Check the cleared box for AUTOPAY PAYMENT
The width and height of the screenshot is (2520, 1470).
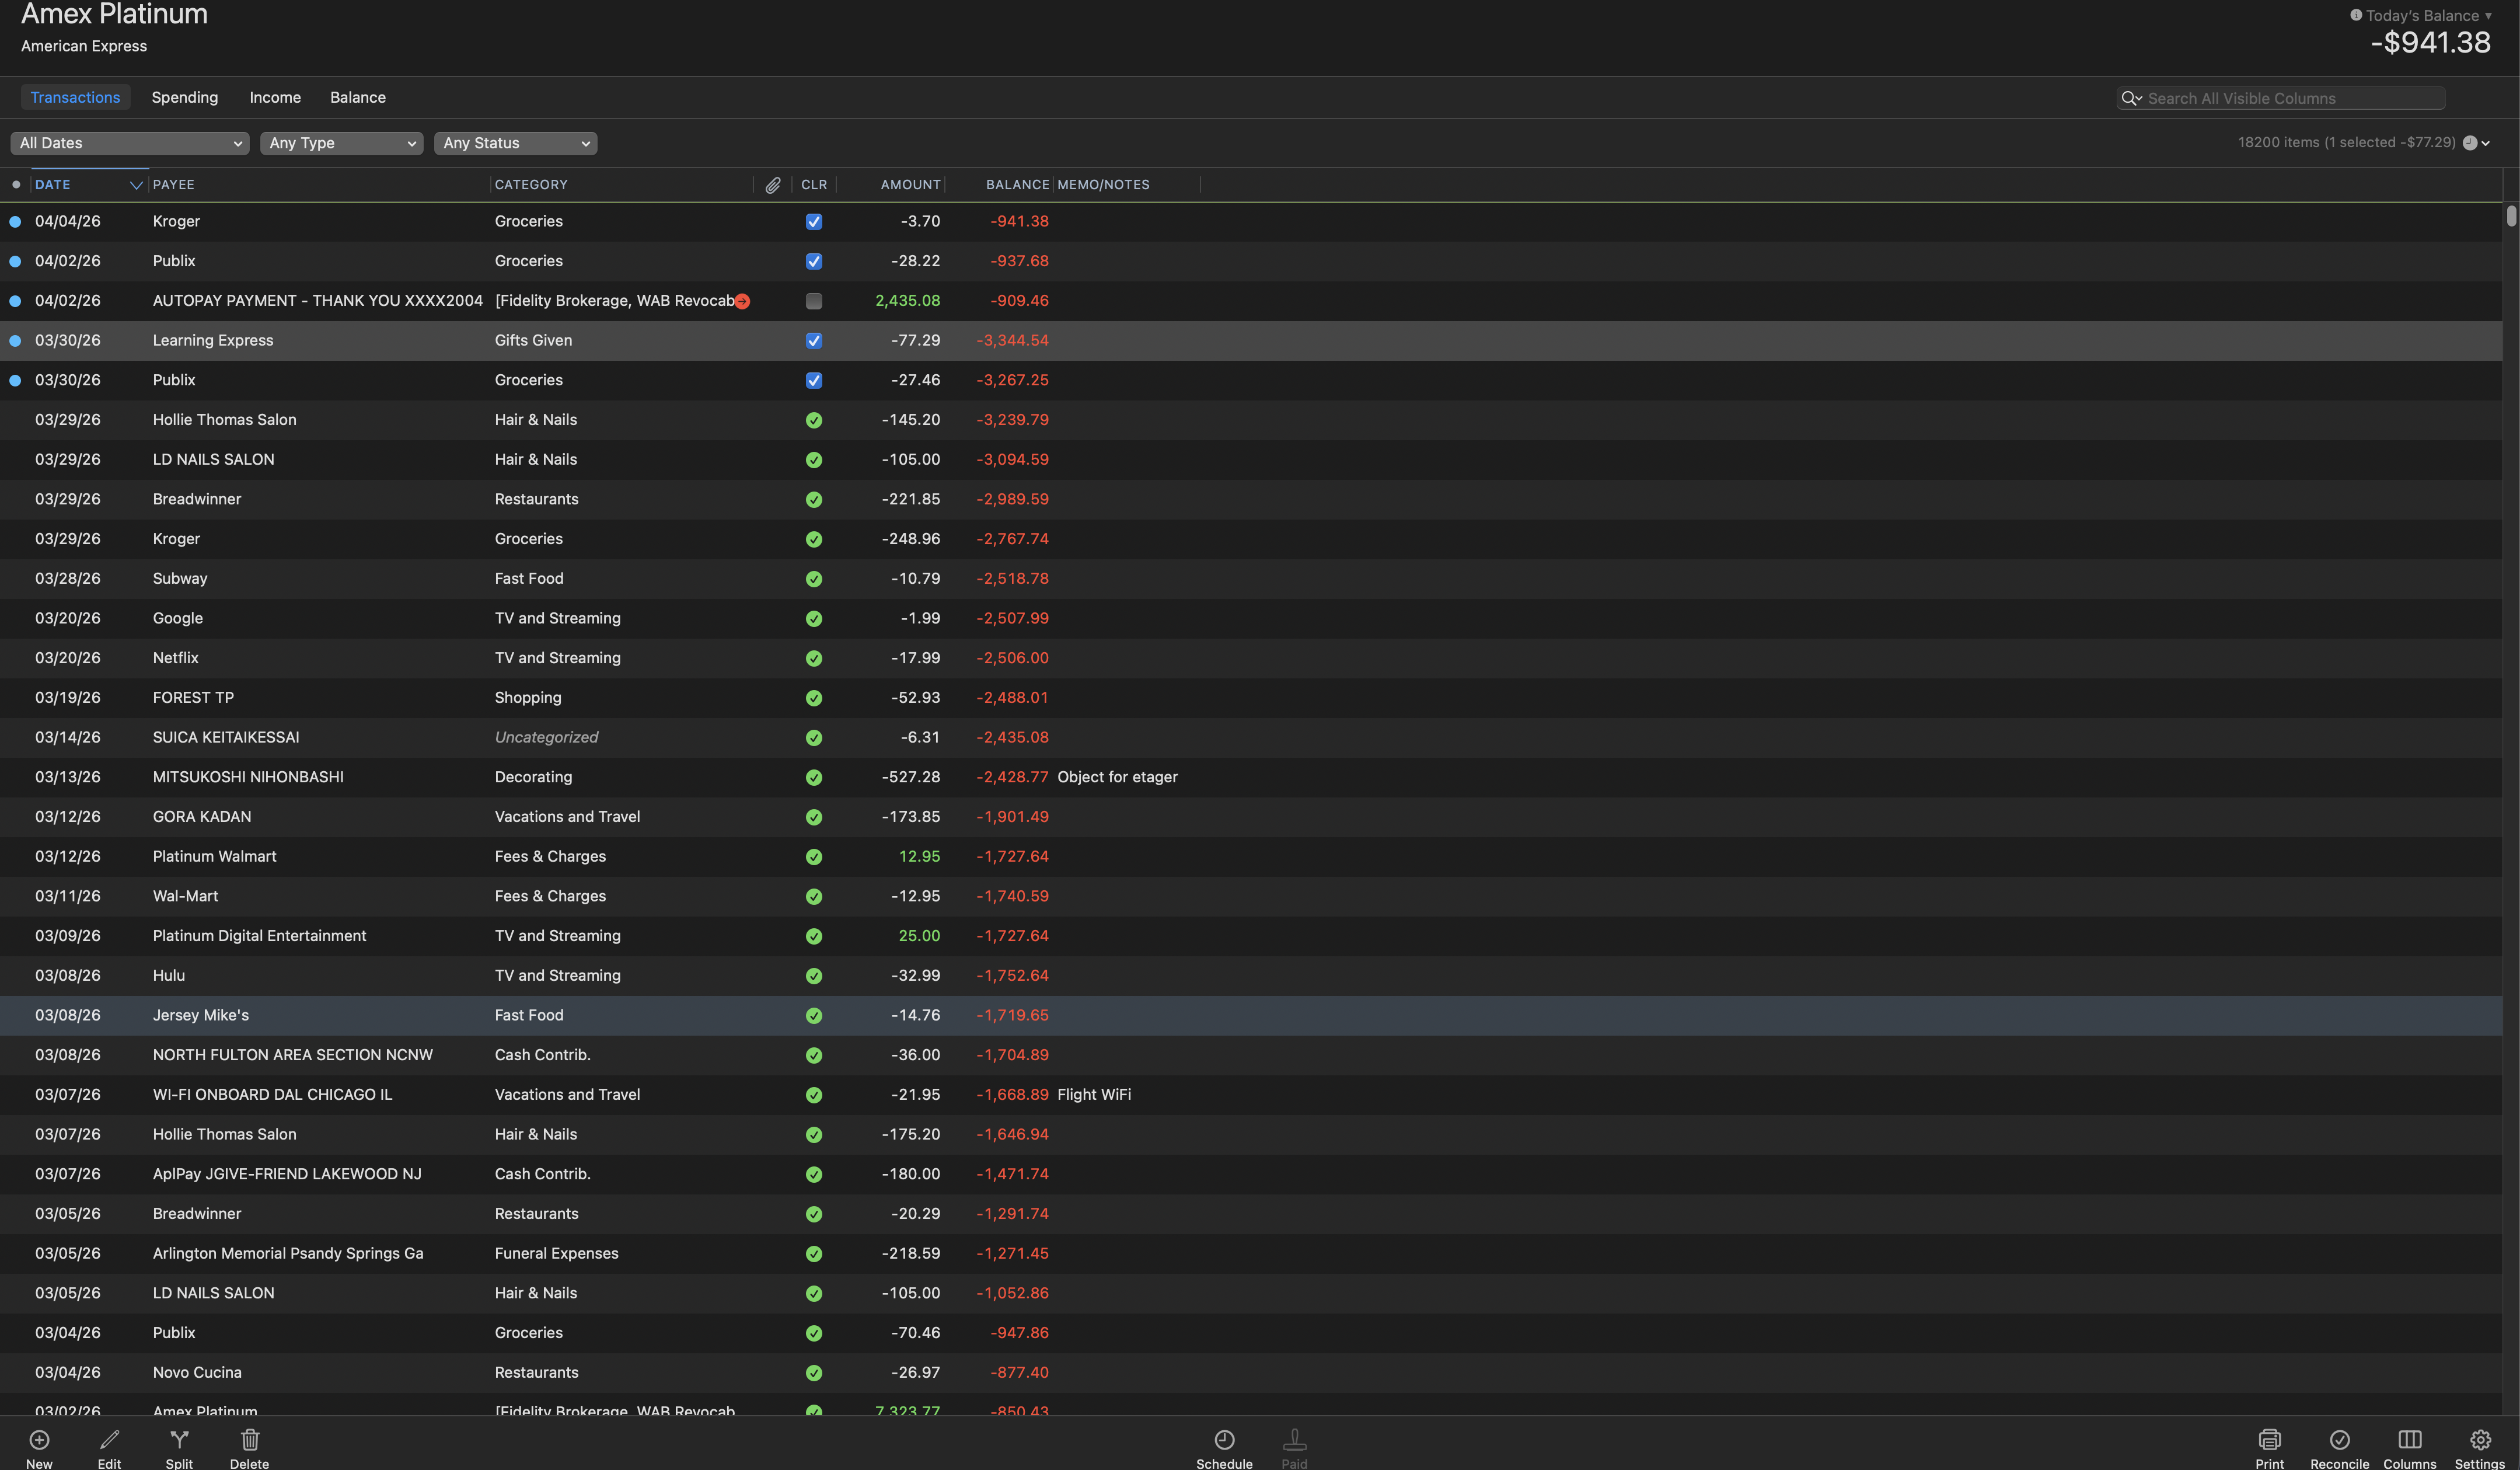(814, 301)
